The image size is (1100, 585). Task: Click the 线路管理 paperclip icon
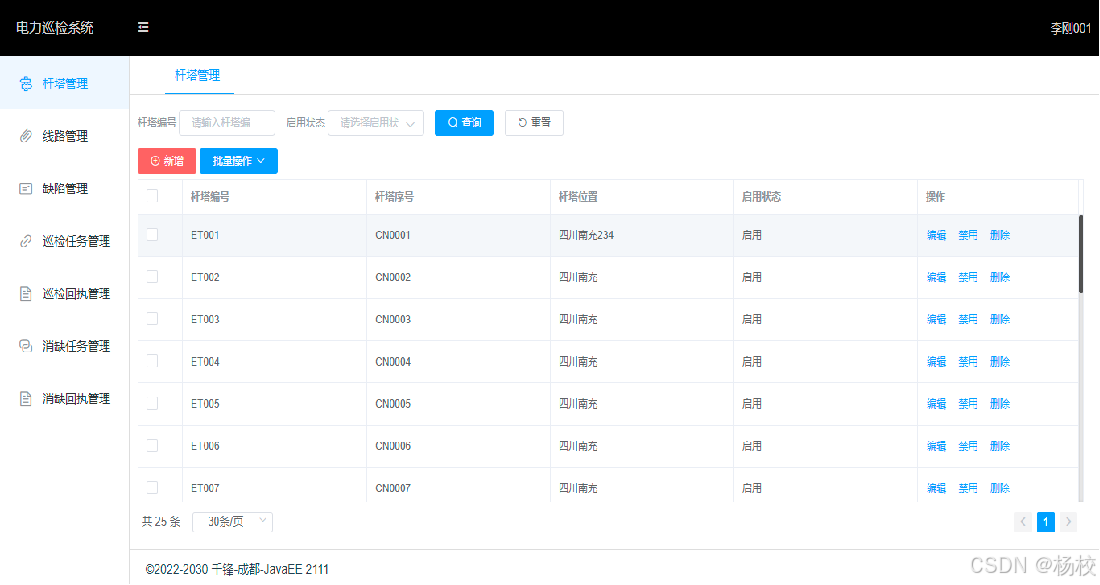[26, 136]
